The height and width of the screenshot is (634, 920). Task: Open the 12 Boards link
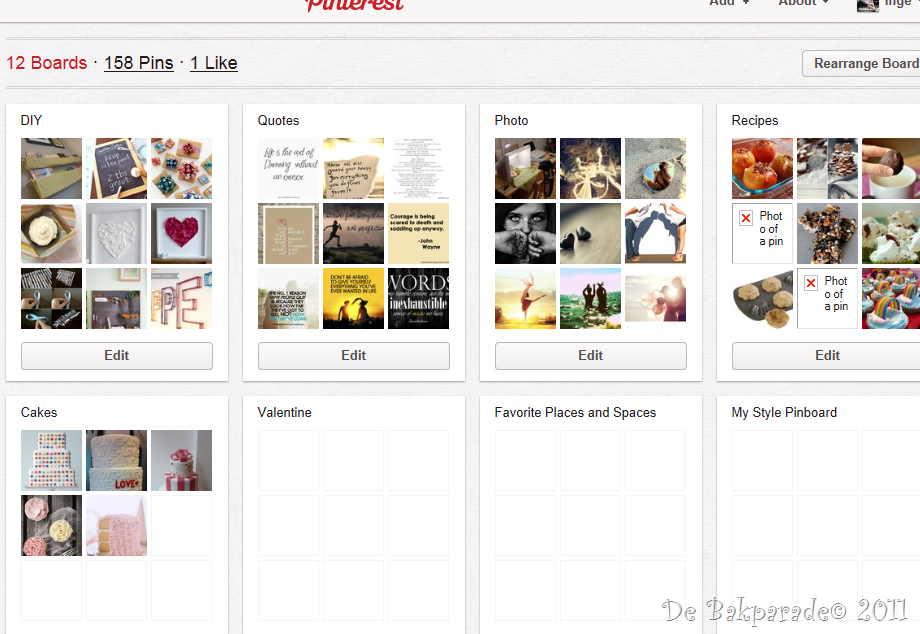pos(46,63)
